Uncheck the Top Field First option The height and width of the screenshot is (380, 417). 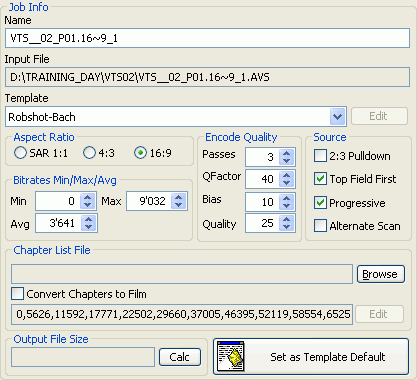(x=320, y=179)
